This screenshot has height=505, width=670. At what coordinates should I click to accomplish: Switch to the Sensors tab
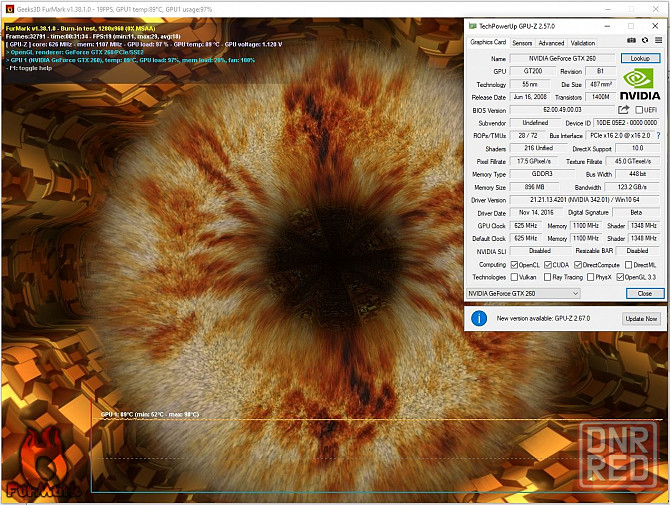pos(522,43)
